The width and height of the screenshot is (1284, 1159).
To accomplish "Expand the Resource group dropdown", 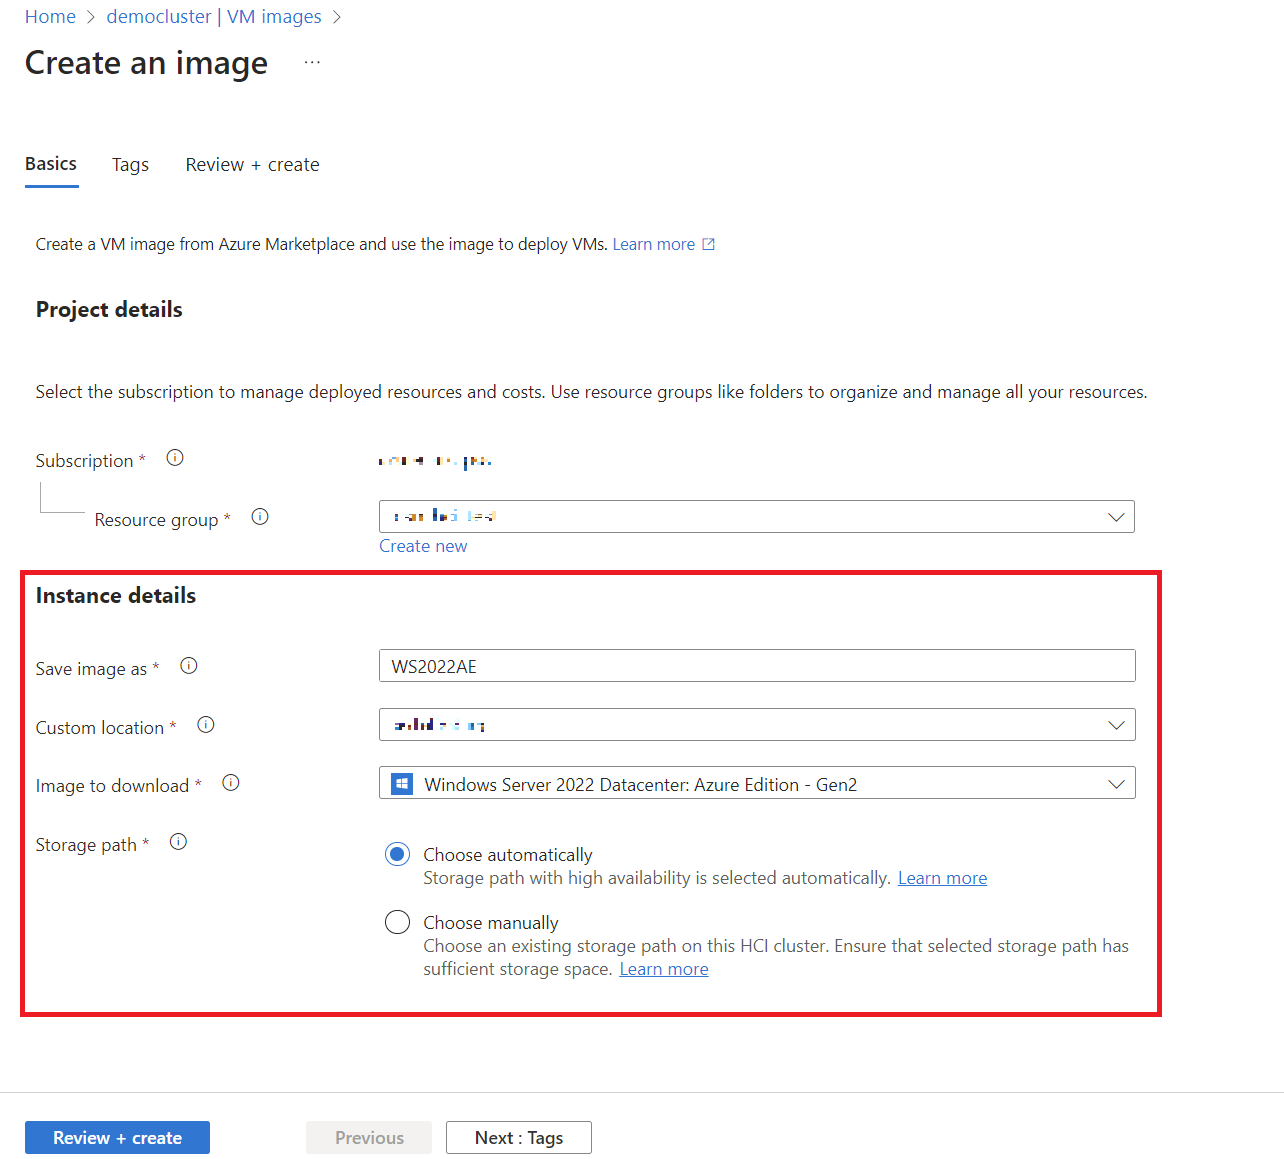I will pos(757,517).
